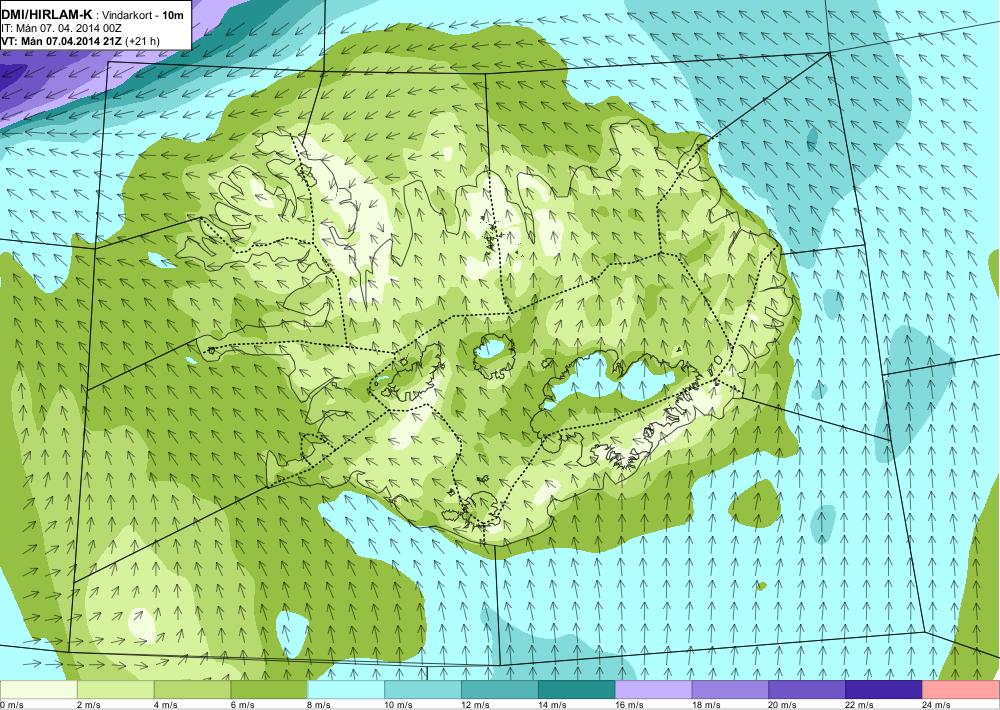Click the "2 m/s" legend label

point(89,705)
